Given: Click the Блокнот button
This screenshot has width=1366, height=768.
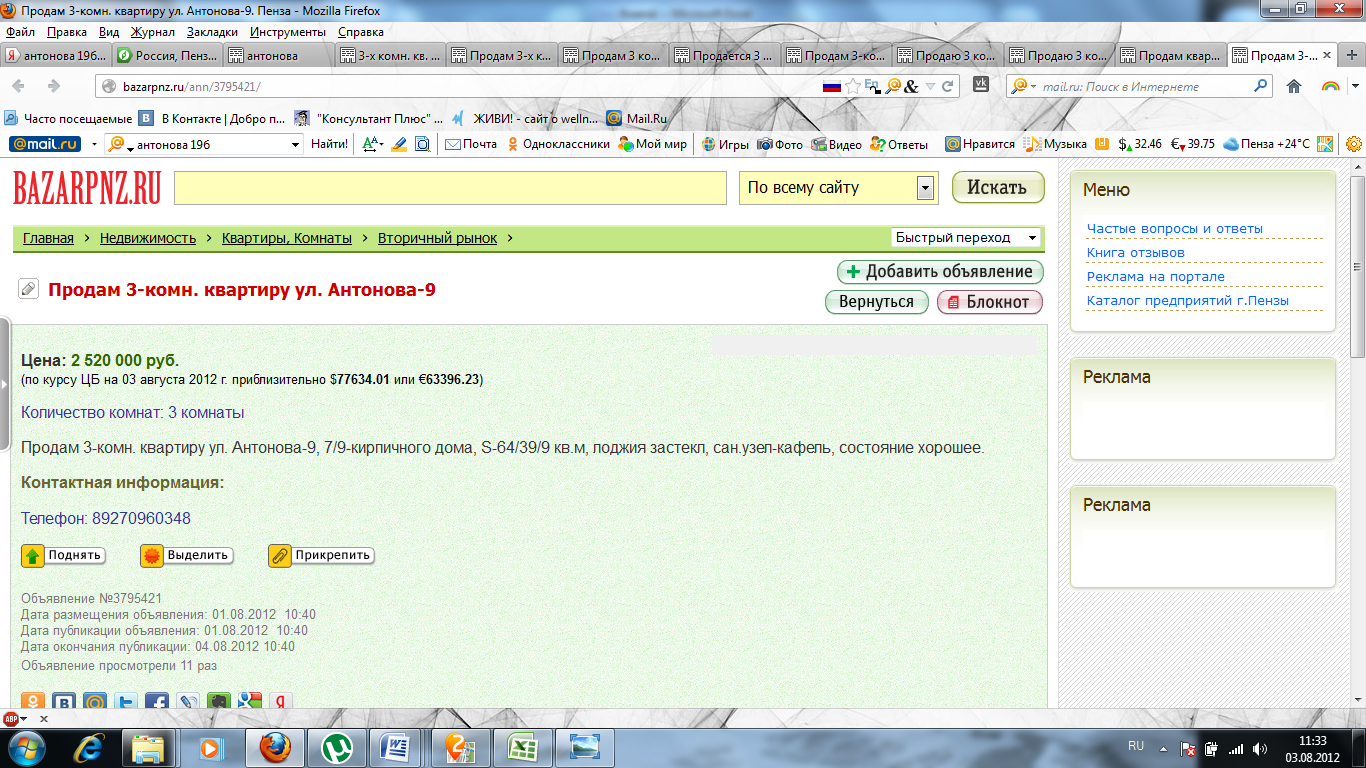Looking at the screenshot, I should pyautogui.click(x=989, y=302).
